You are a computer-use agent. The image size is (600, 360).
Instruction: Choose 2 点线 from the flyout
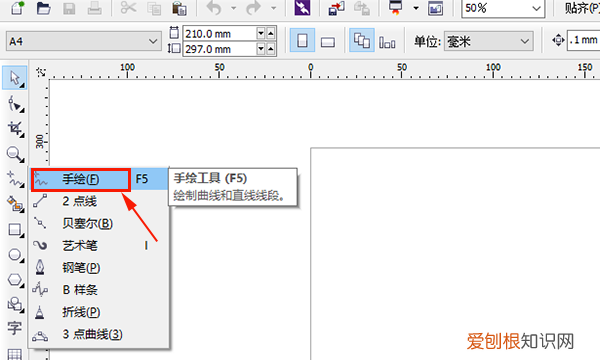(99, 201)
